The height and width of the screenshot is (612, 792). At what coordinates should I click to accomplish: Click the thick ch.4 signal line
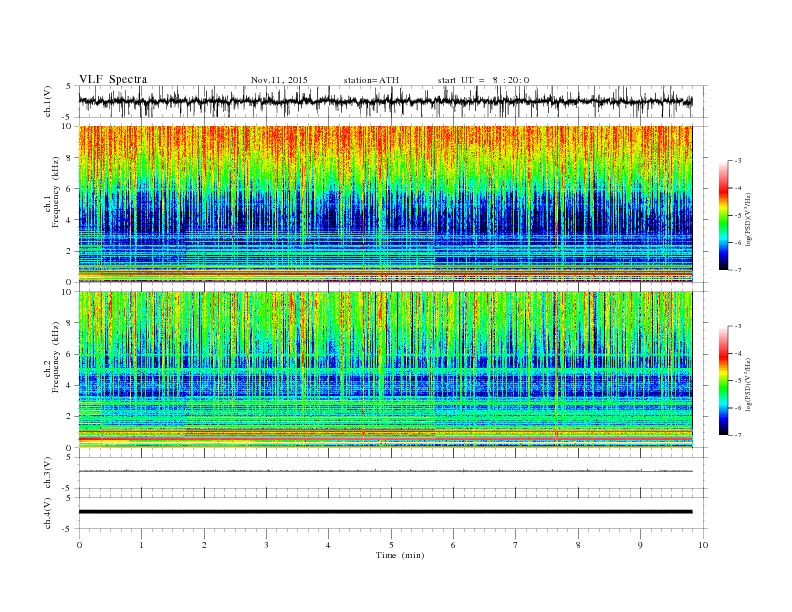click(x=385, y=512)
